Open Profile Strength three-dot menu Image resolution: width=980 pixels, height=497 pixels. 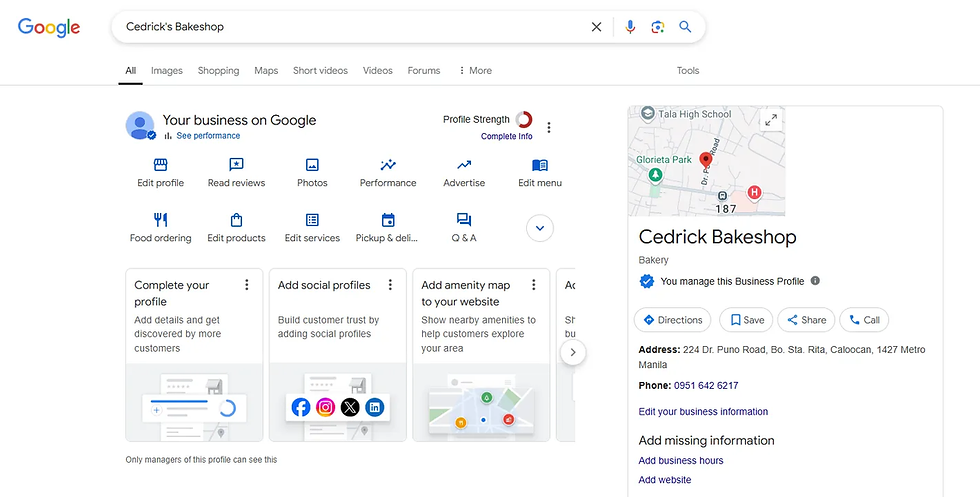(x=549, y=127)
